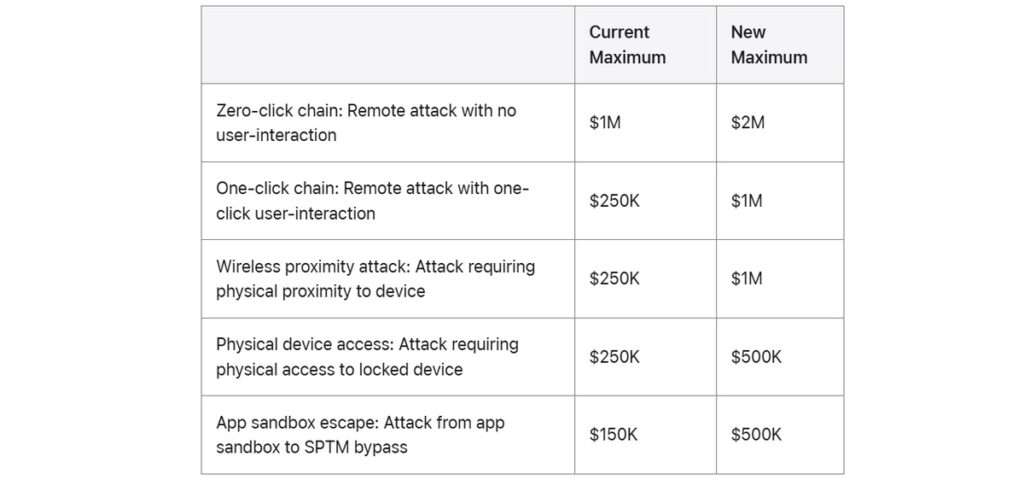This screenshot has height=480, width=1024.
Task: Select the "Physical device access" row description
Action: tap(367, 357)
